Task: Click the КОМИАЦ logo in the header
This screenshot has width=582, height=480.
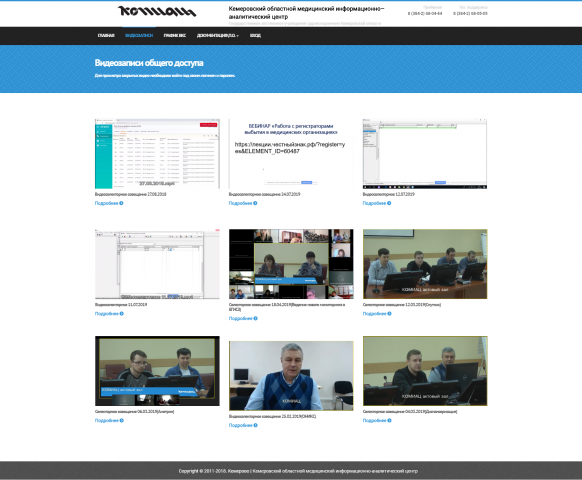Action: 157,12
